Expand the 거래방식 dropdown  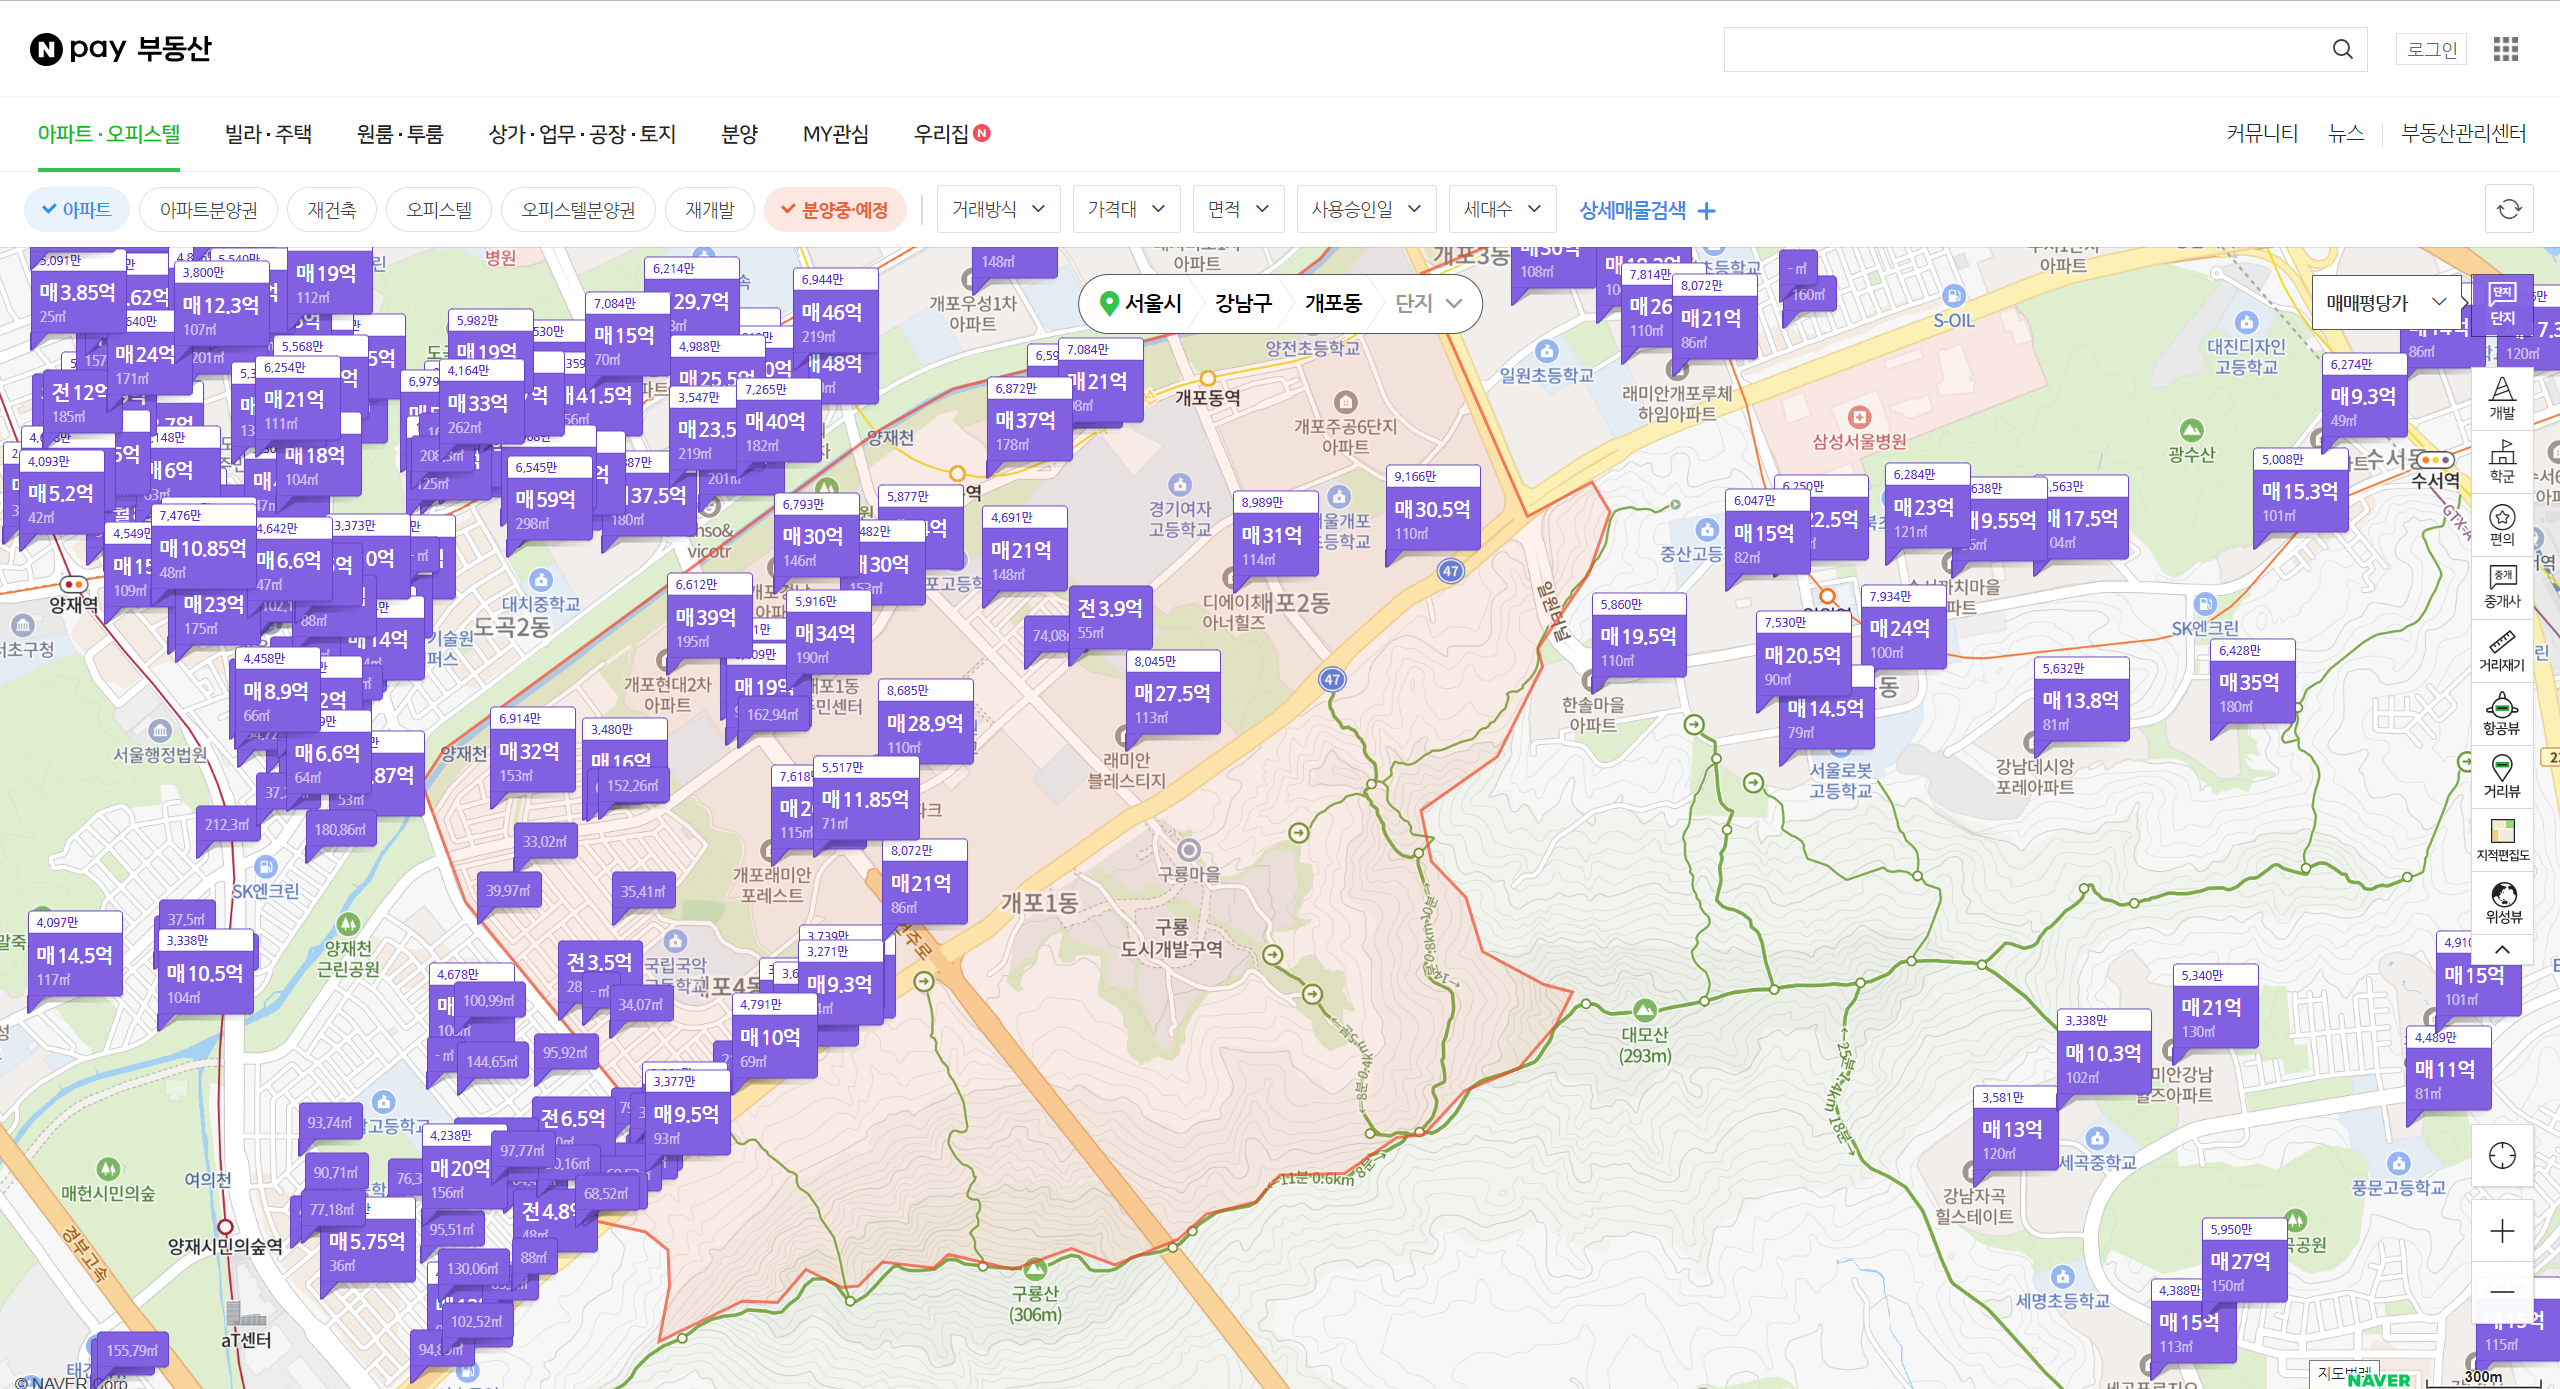[x=997, y=209]
